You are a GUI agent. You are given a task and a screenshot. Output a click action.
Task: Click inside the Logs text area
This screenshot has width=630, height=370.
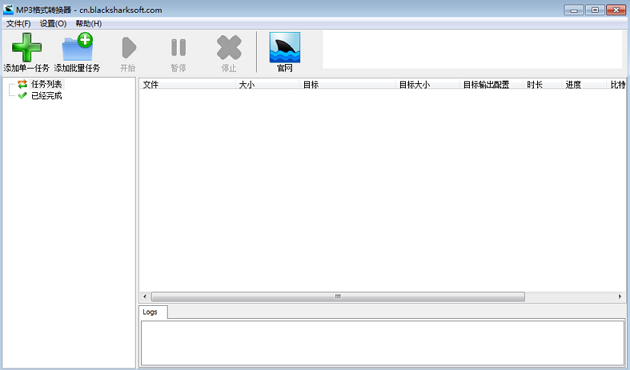[x=382, y=343]
